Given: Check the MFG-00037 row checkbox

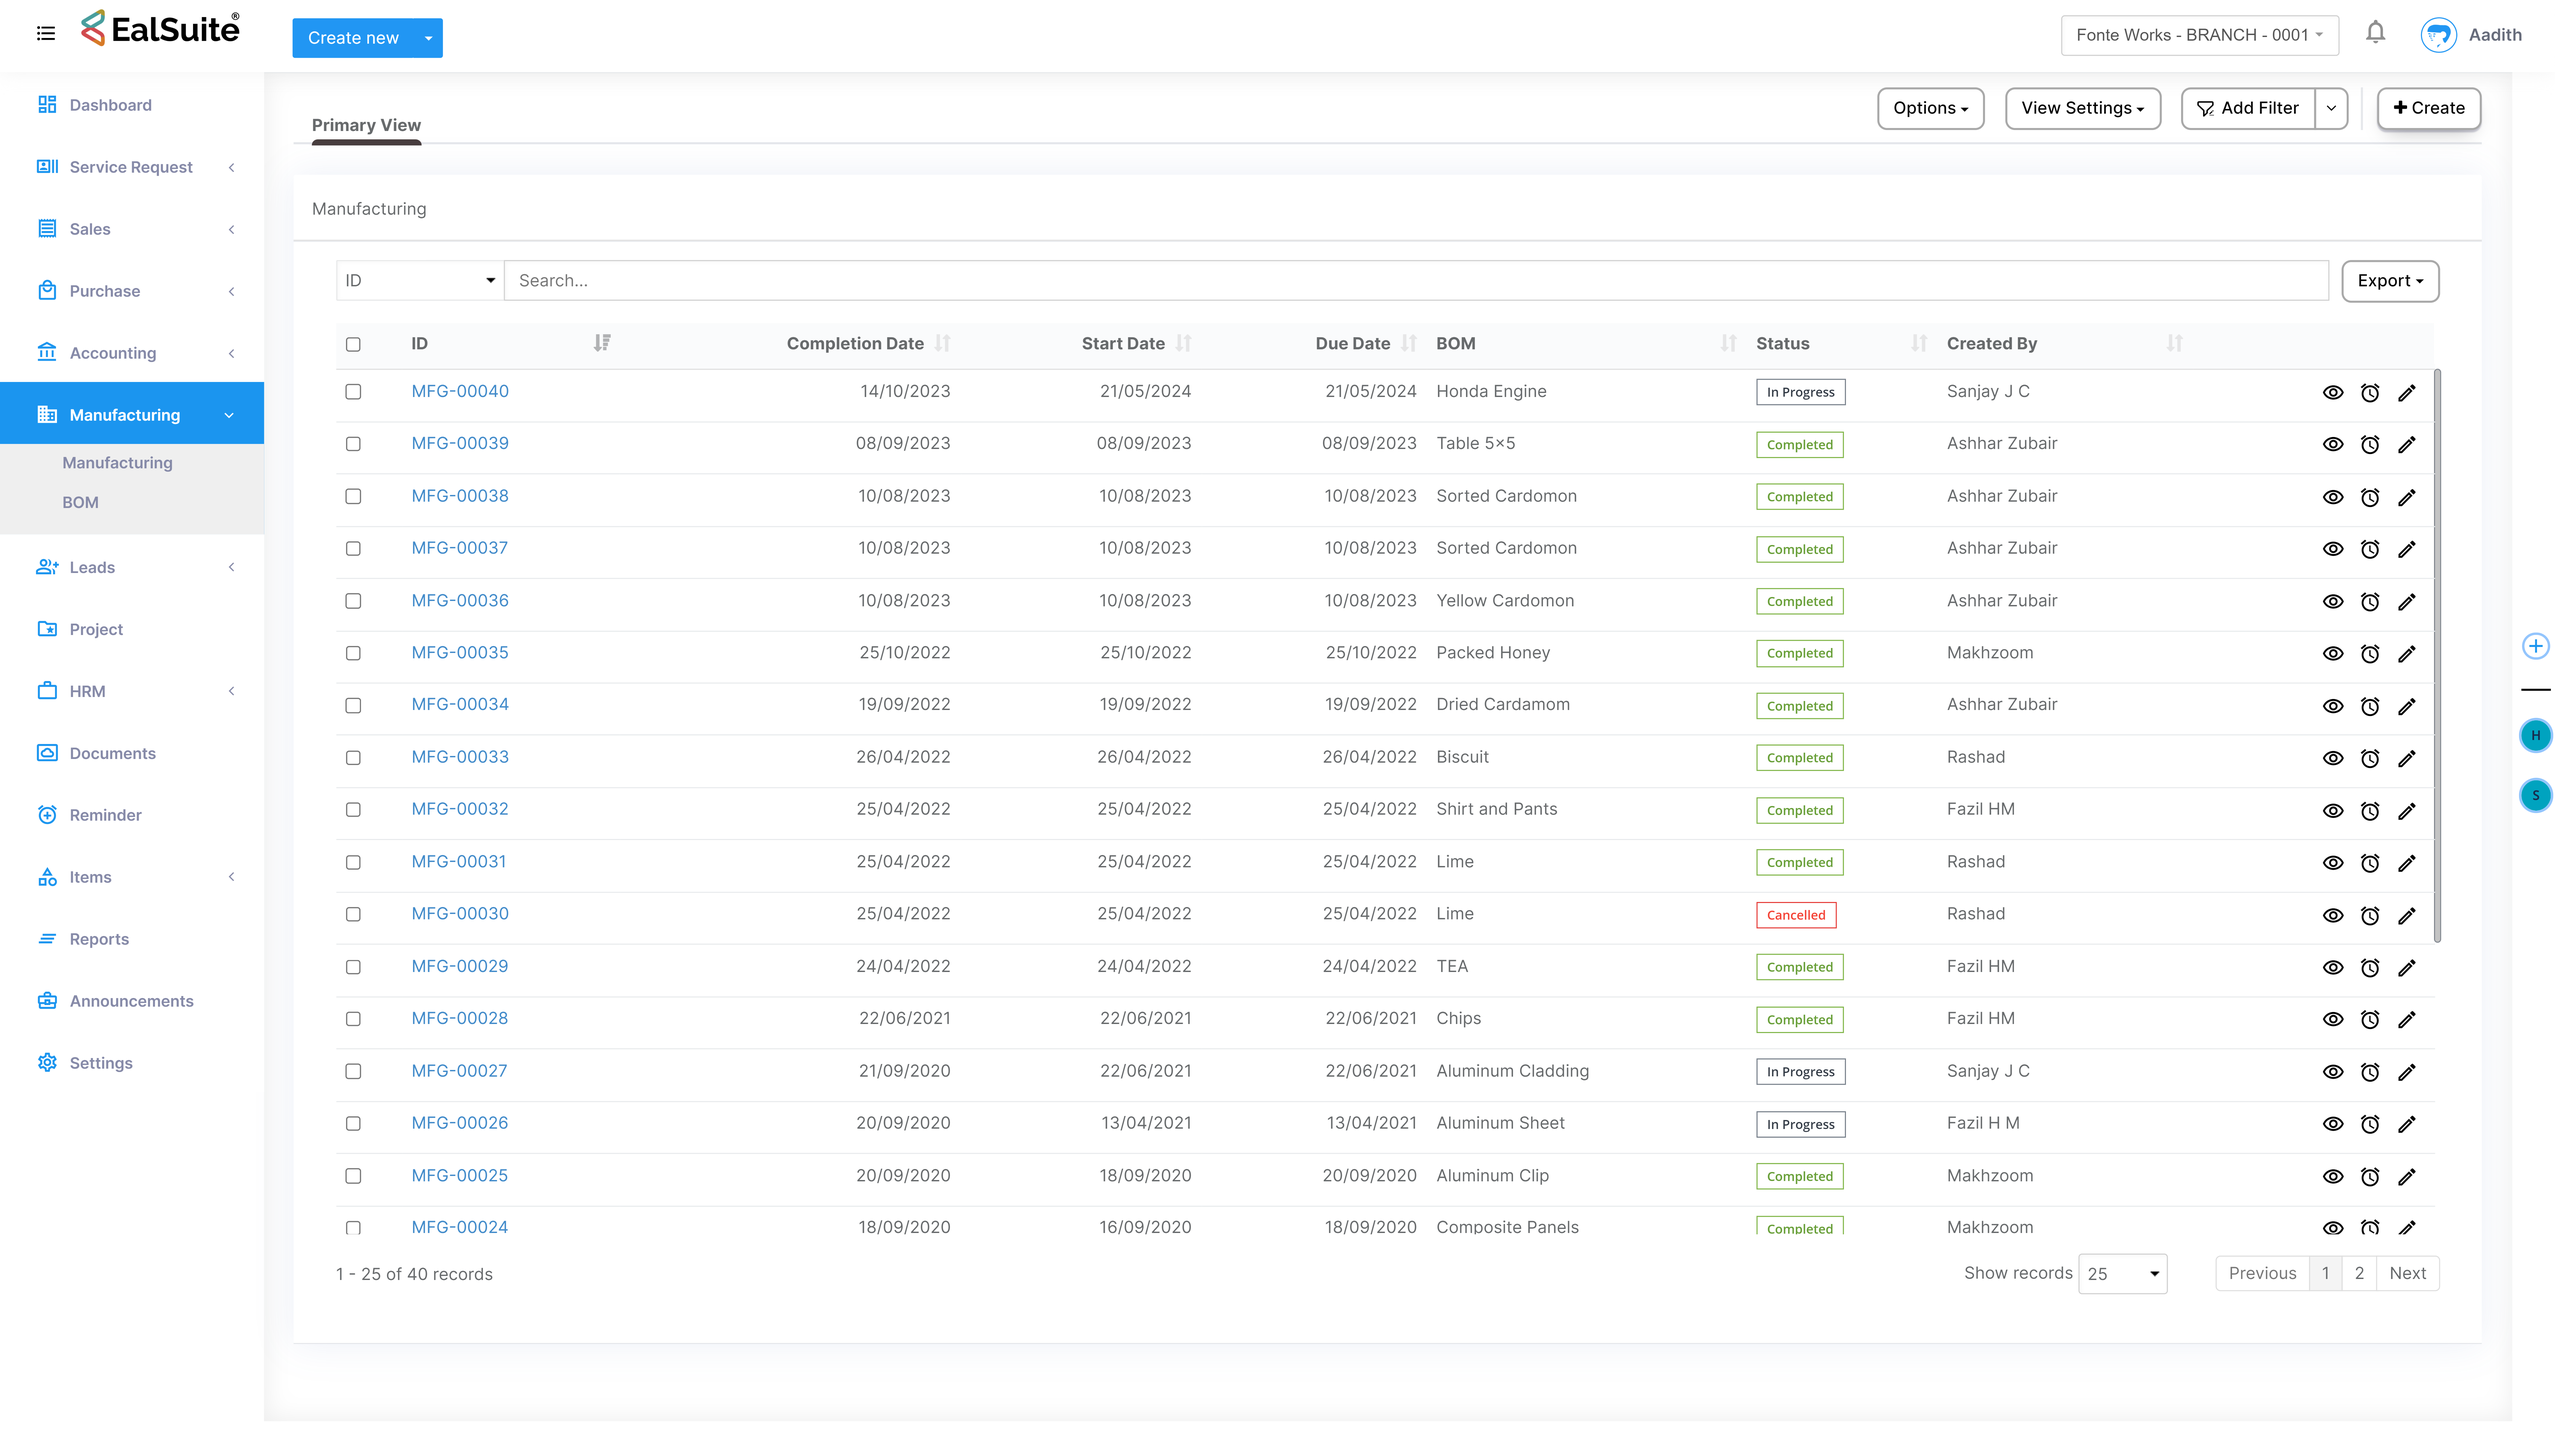Looking at the screenshot, I should pos(353,549).
